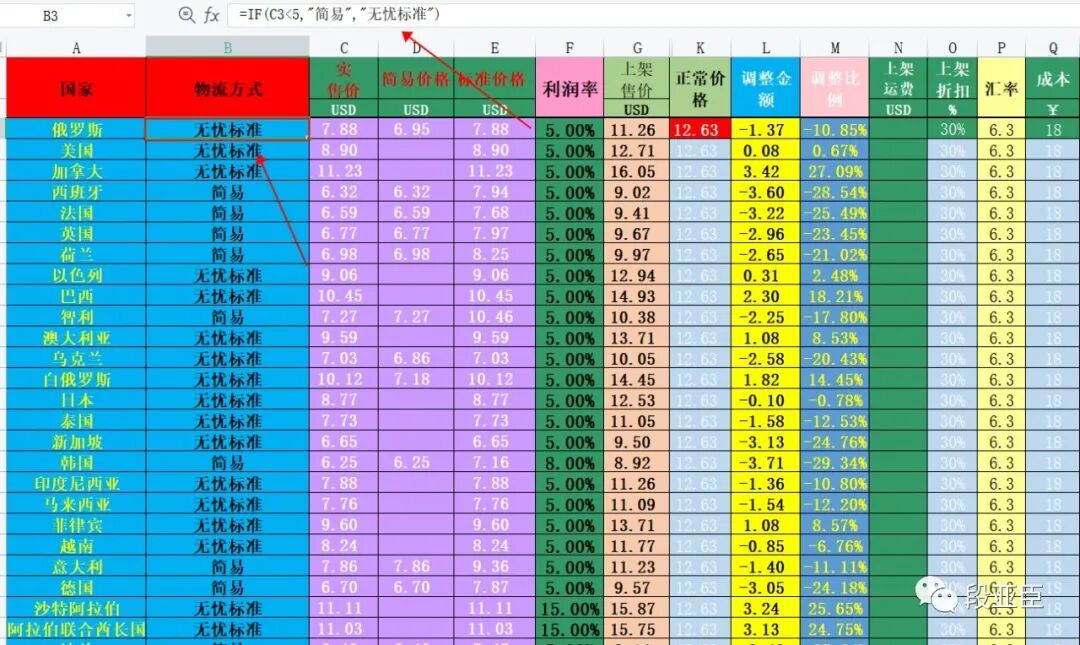
Task: Select the 物流方式 header cell
Action: pyautogui.click(x=225, y=88)
